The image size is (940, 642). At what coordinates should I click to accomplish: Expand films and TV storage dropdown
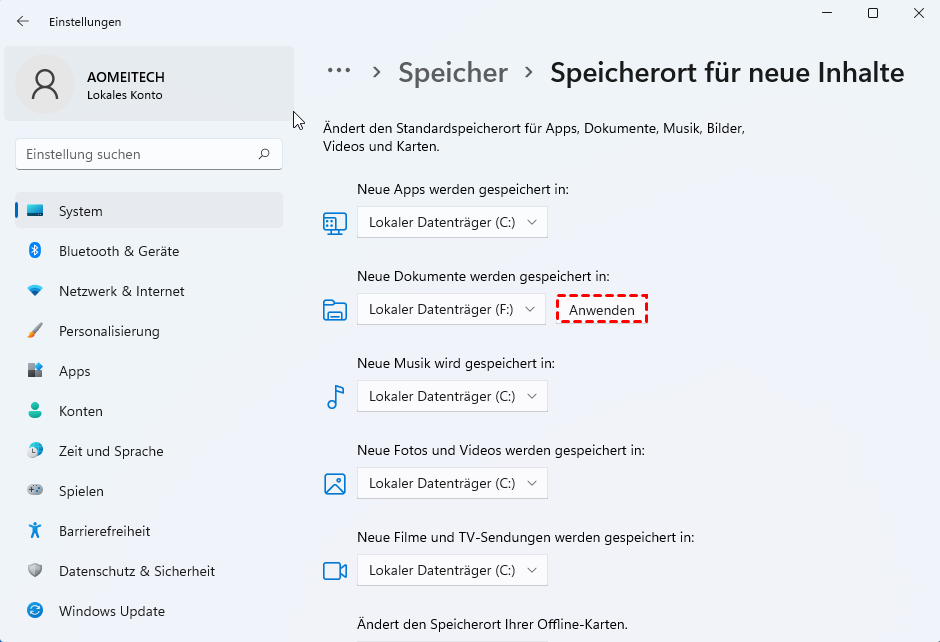pyautogui.click(x=452, y=570)
